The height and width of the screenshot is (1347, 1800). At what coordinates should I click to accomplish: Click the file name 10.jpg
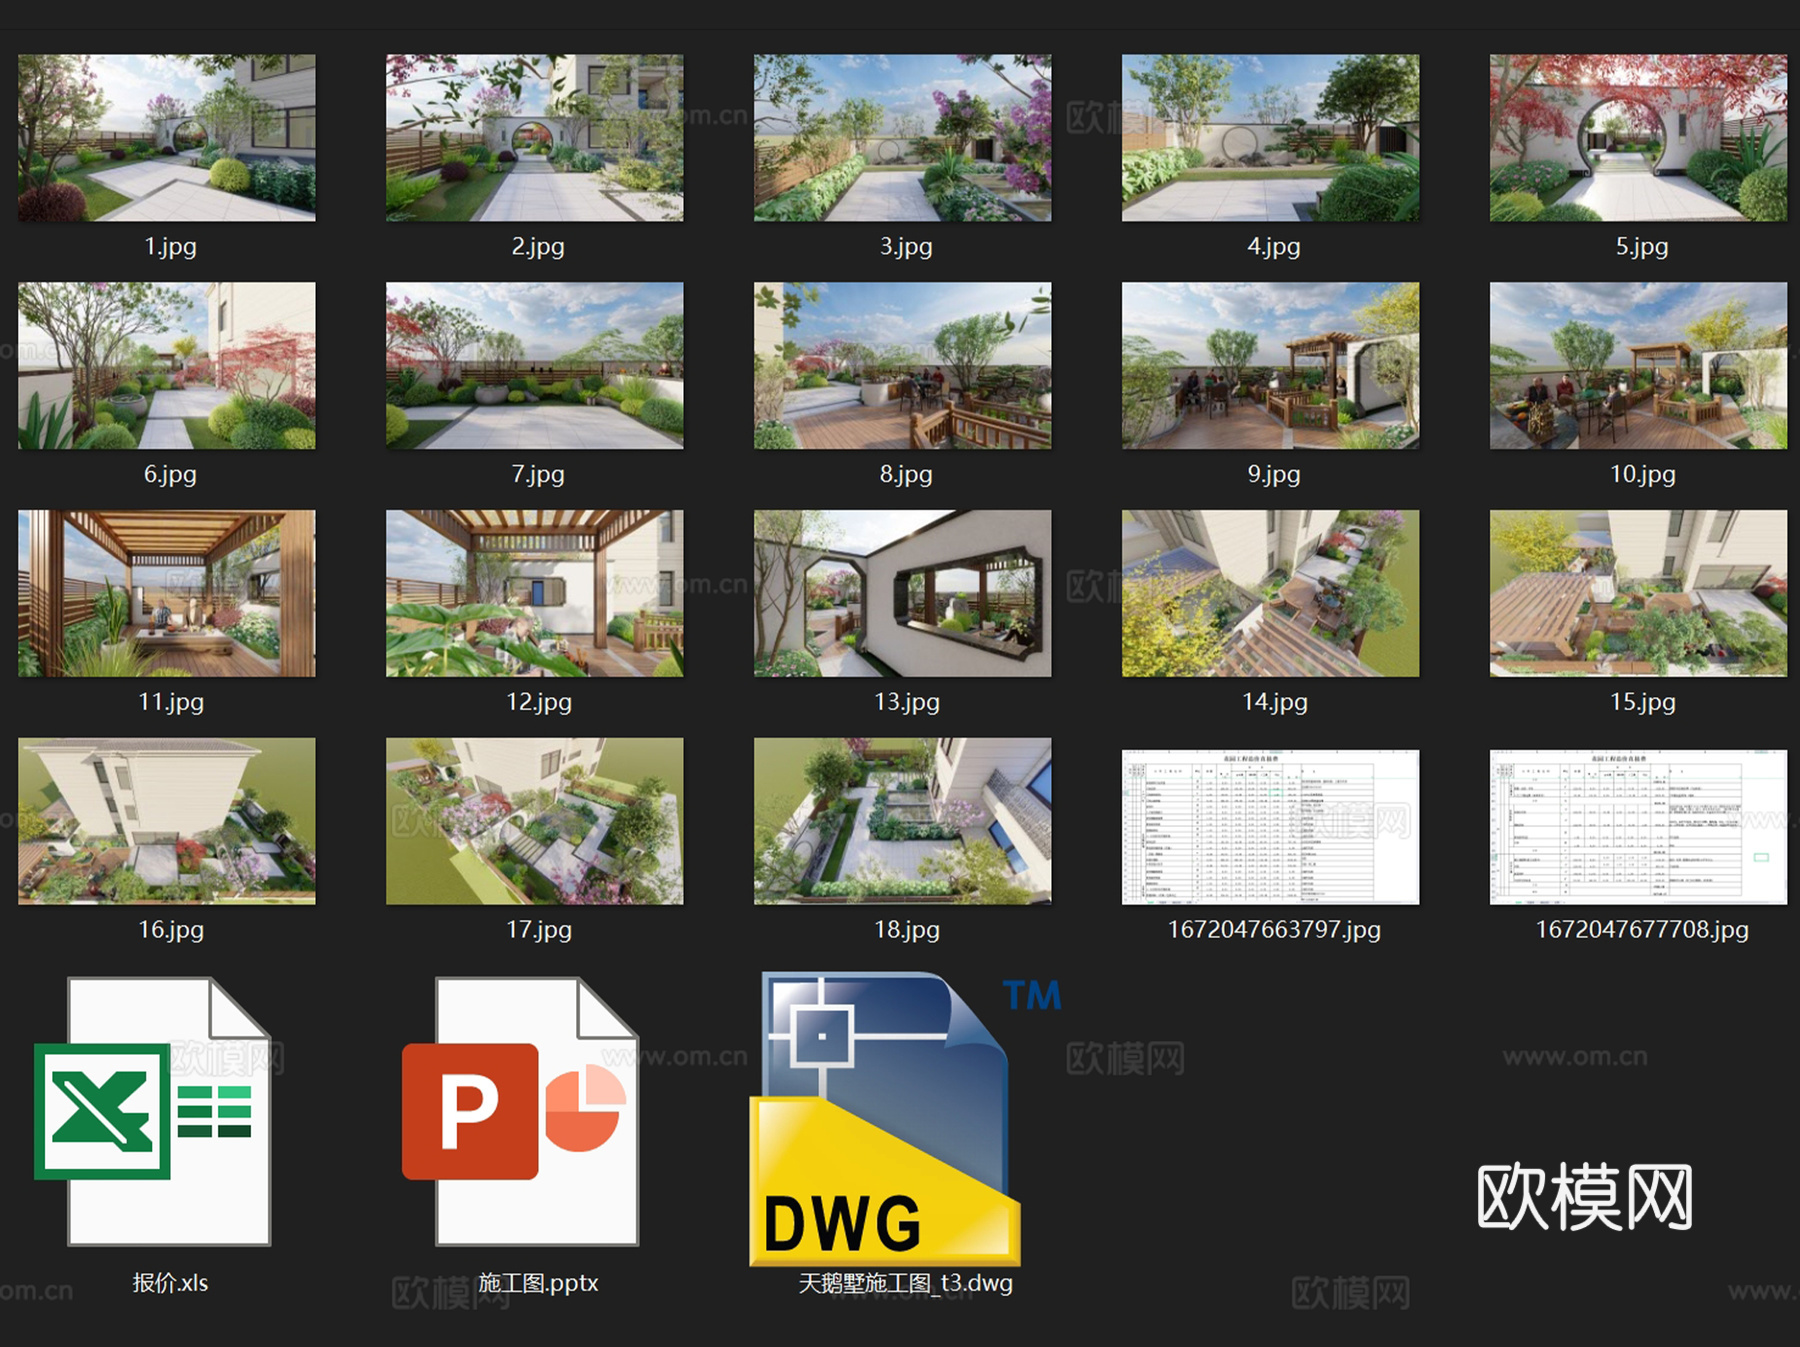point(1643,474)
